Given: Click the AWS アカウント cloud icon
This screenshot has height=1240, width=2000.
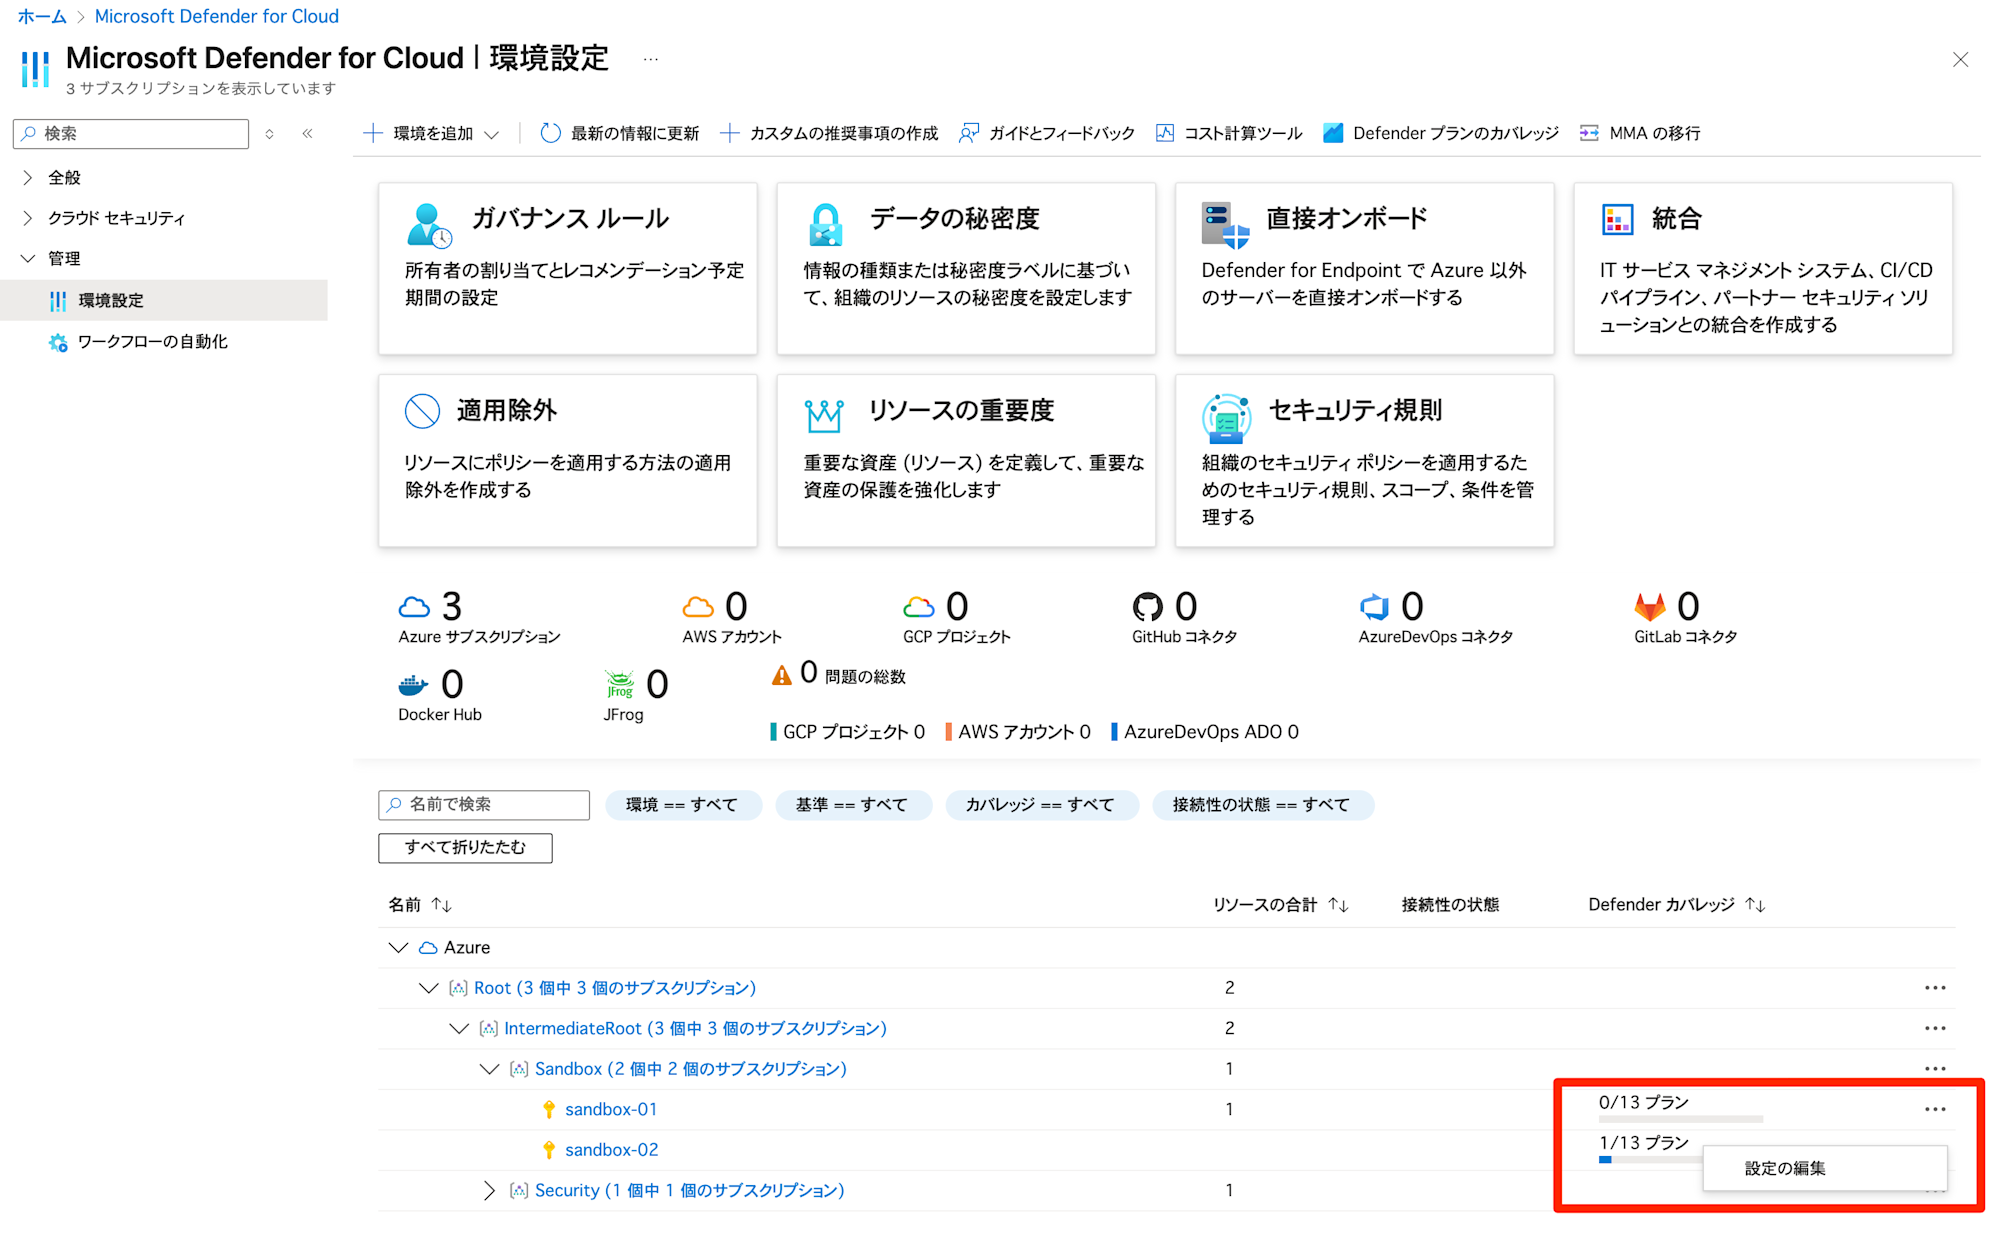Looking at the screenshot, I should click(x=698, y=607).
